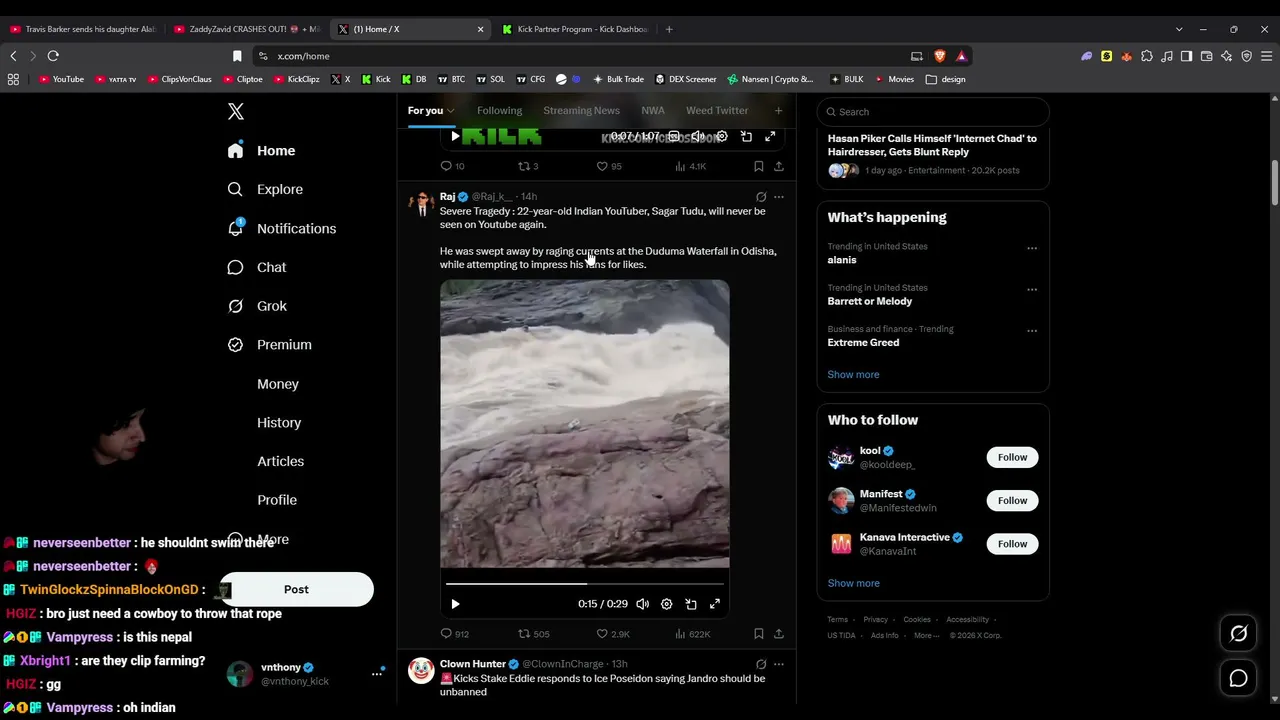Open more options on Clown Hunter's post
The image size is (1280, 720).
[779, 664]
